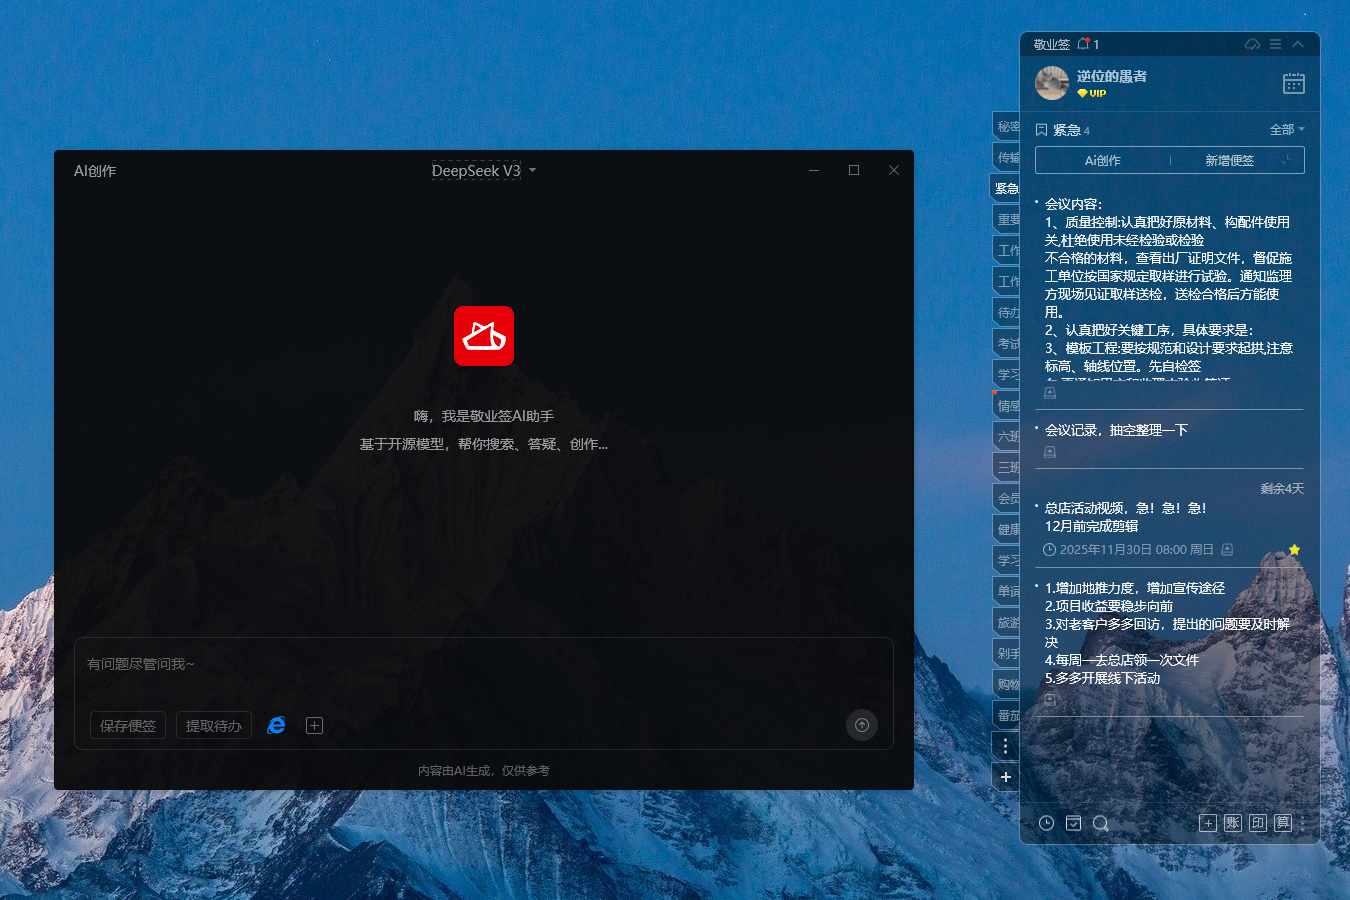
Task: Open the notification bell next to 敬业签
Action: (1084, 43)
